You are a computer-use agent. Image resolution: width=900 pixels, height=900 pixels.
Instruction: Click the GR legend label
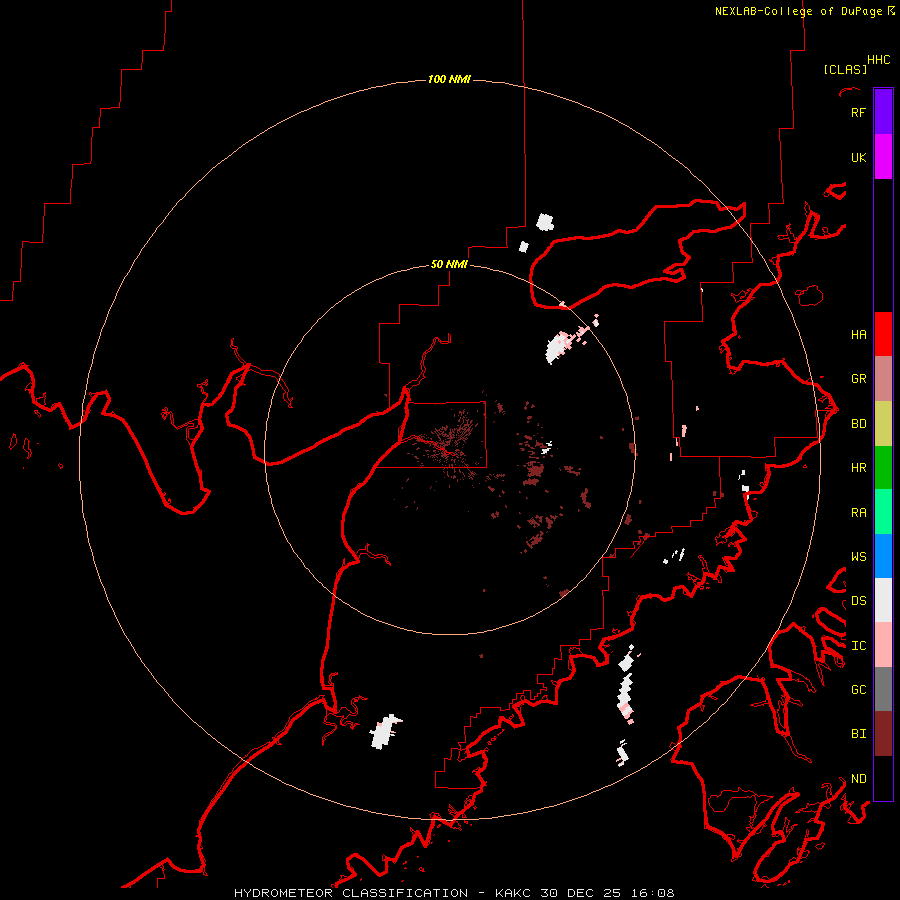pyautogui.click(x=858, y=378)
